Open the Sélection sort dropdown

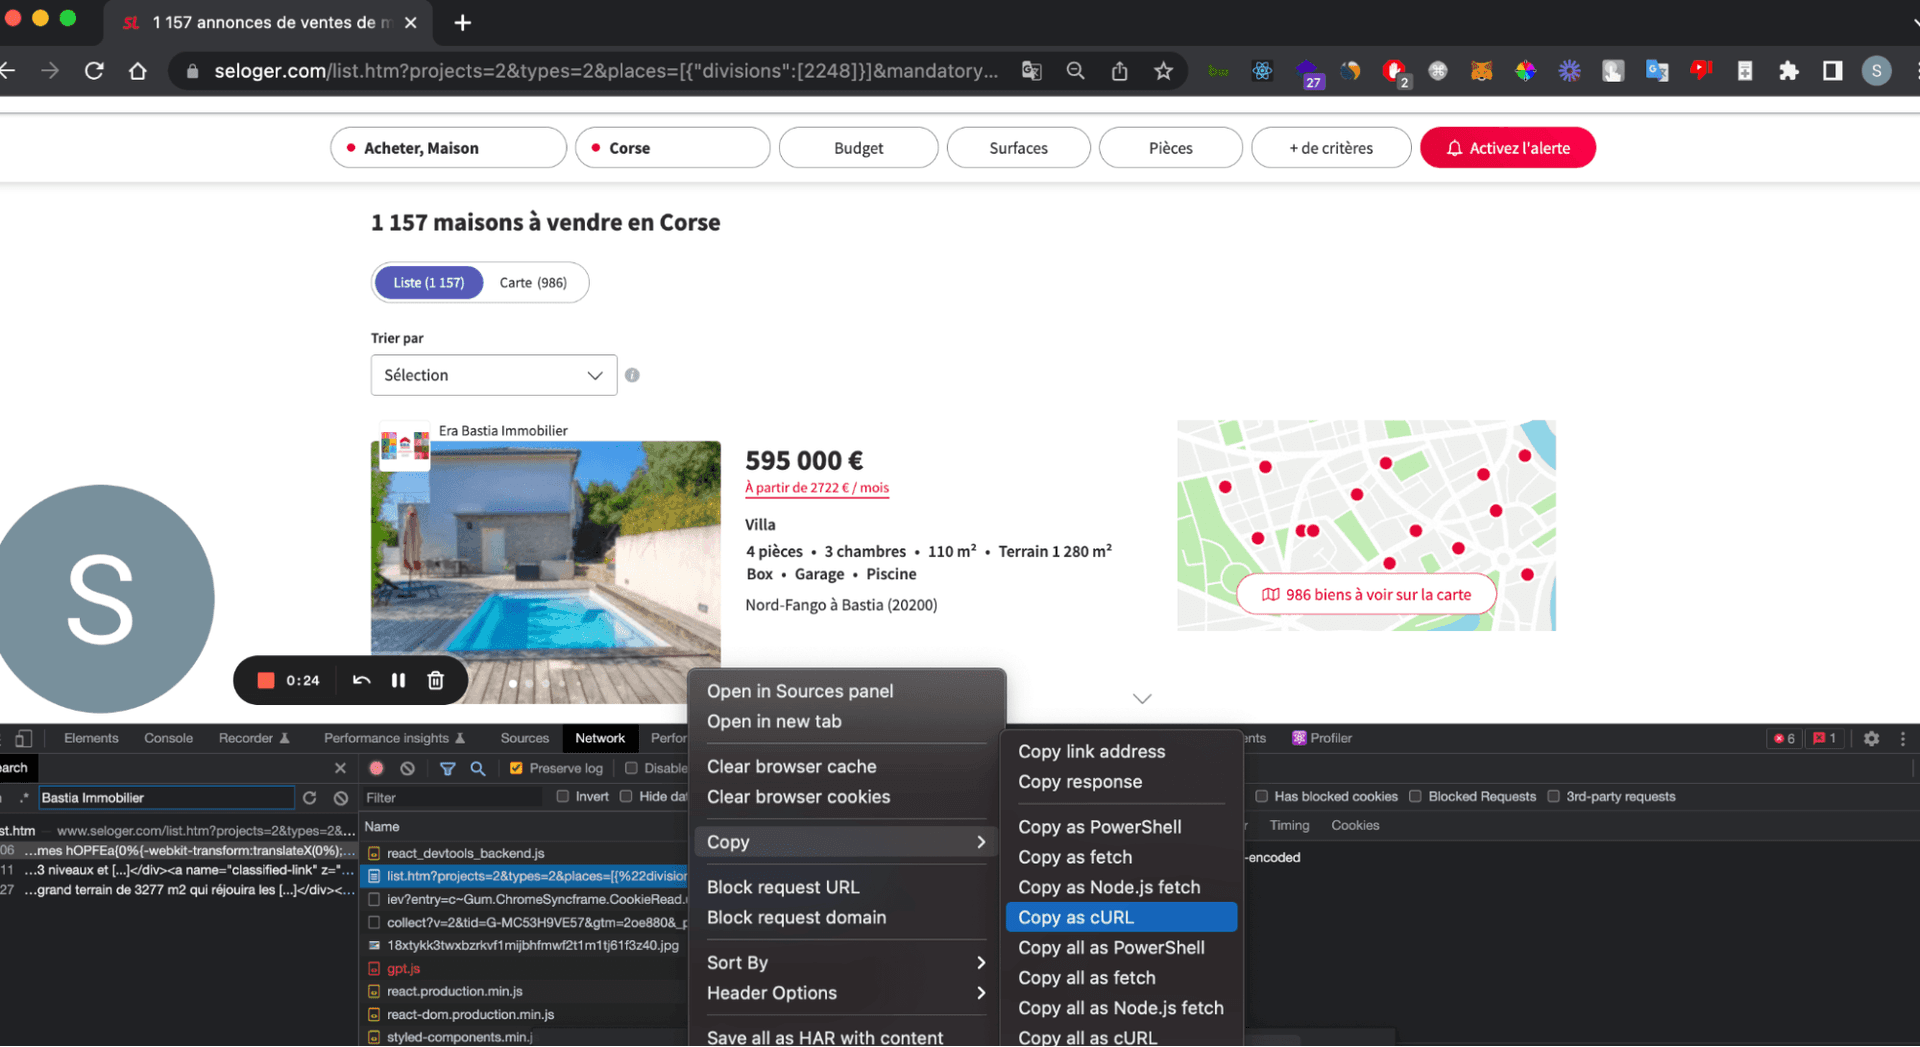[x=494, y=376]
